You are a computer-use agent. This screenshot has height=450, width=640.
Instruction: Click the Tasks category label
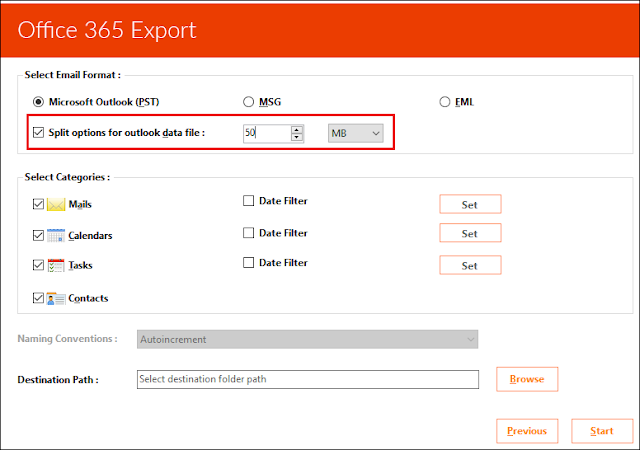pyautogui.click(x=80, y=265)
